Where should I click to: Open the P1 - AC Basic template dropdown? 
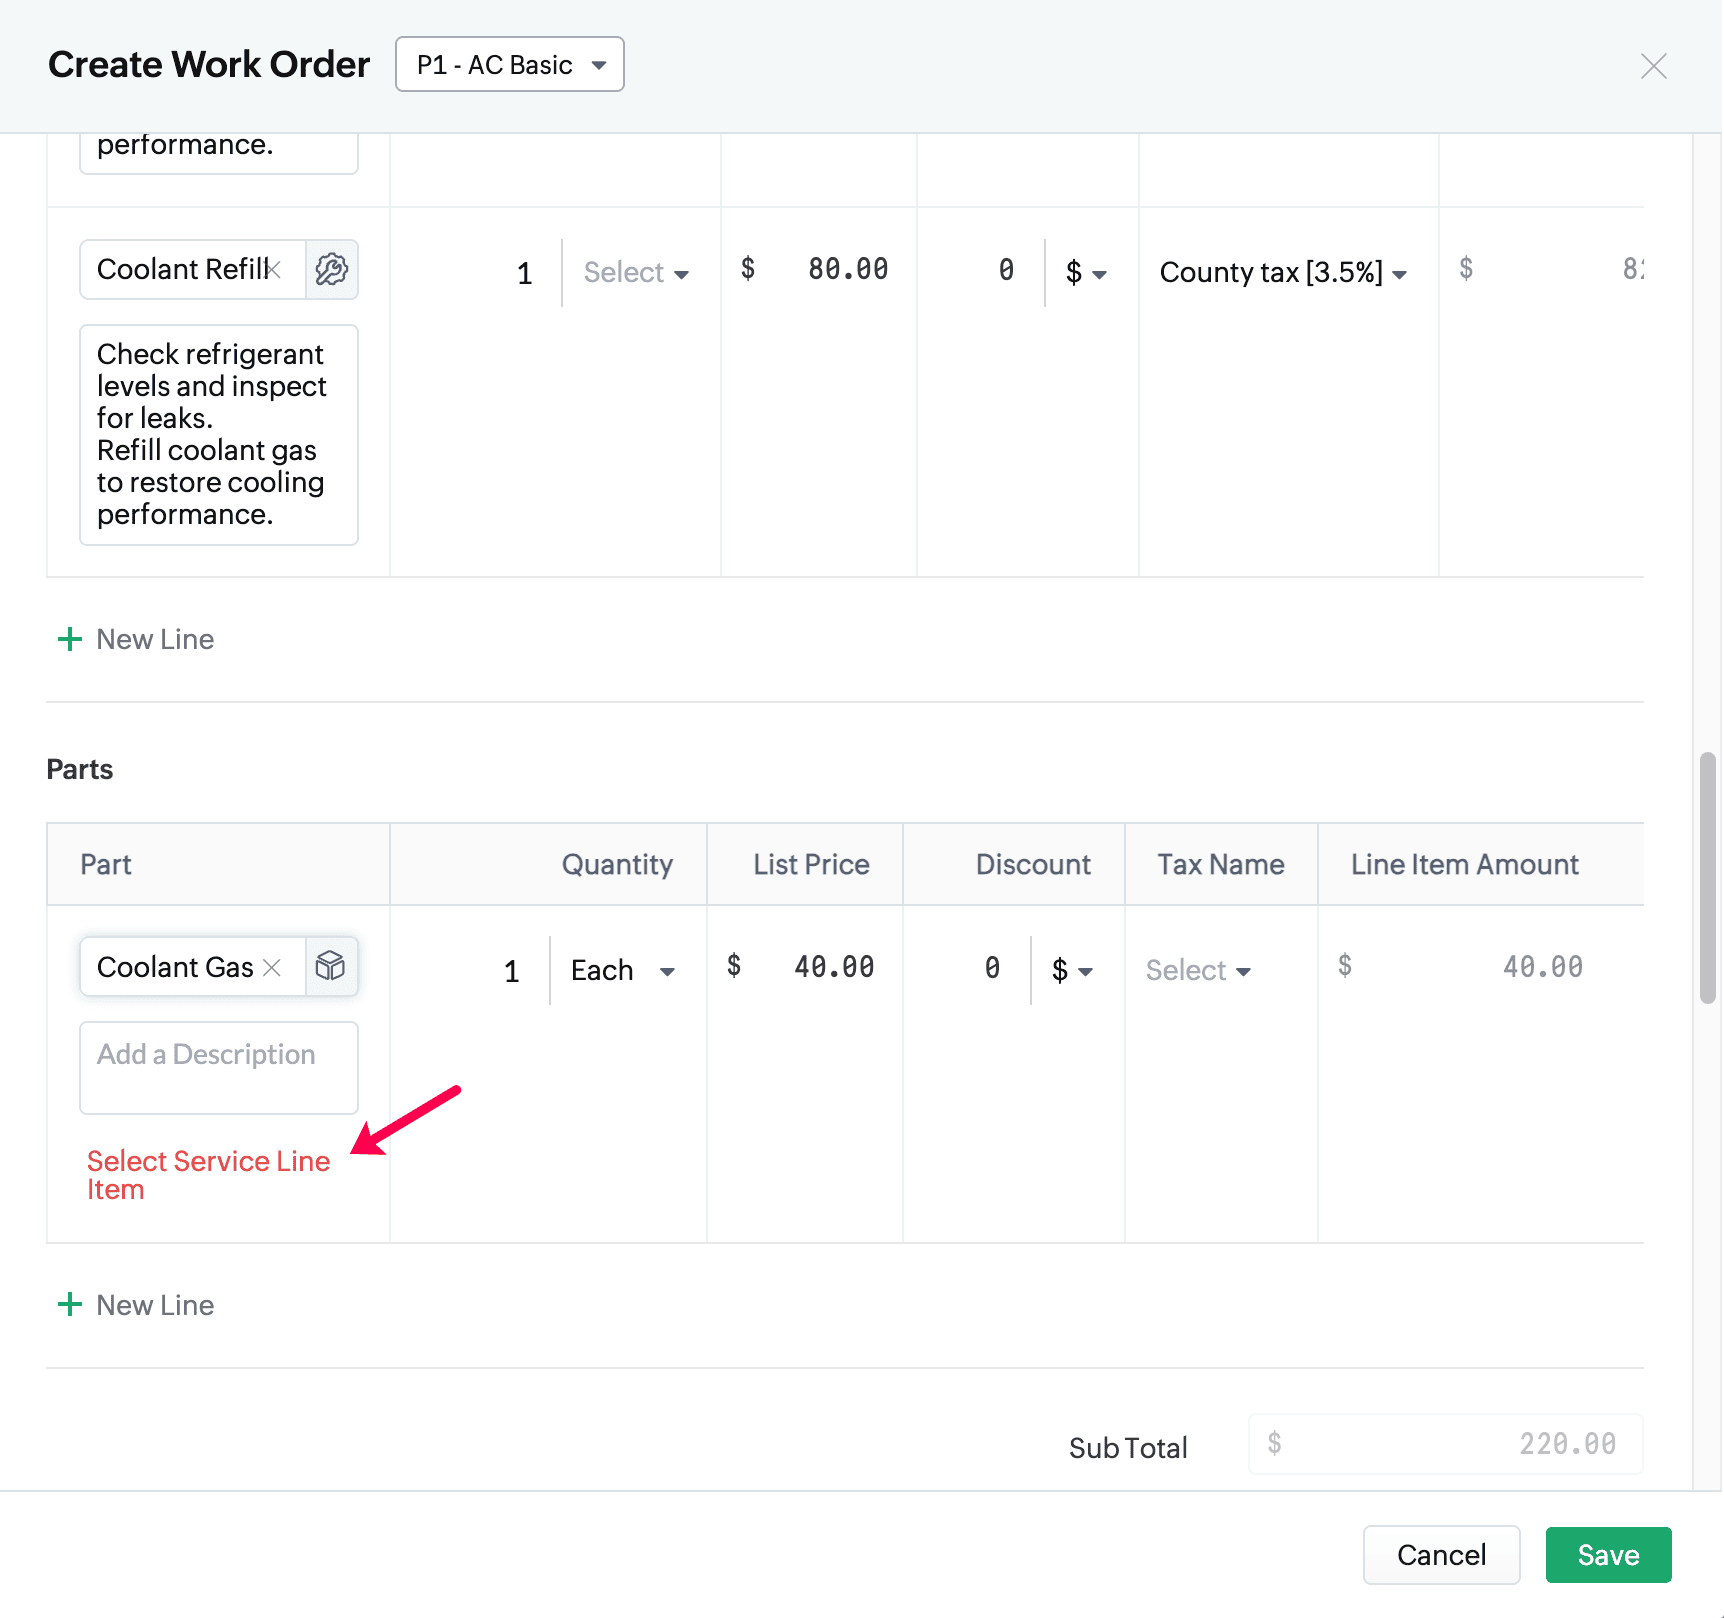[510, 65]
